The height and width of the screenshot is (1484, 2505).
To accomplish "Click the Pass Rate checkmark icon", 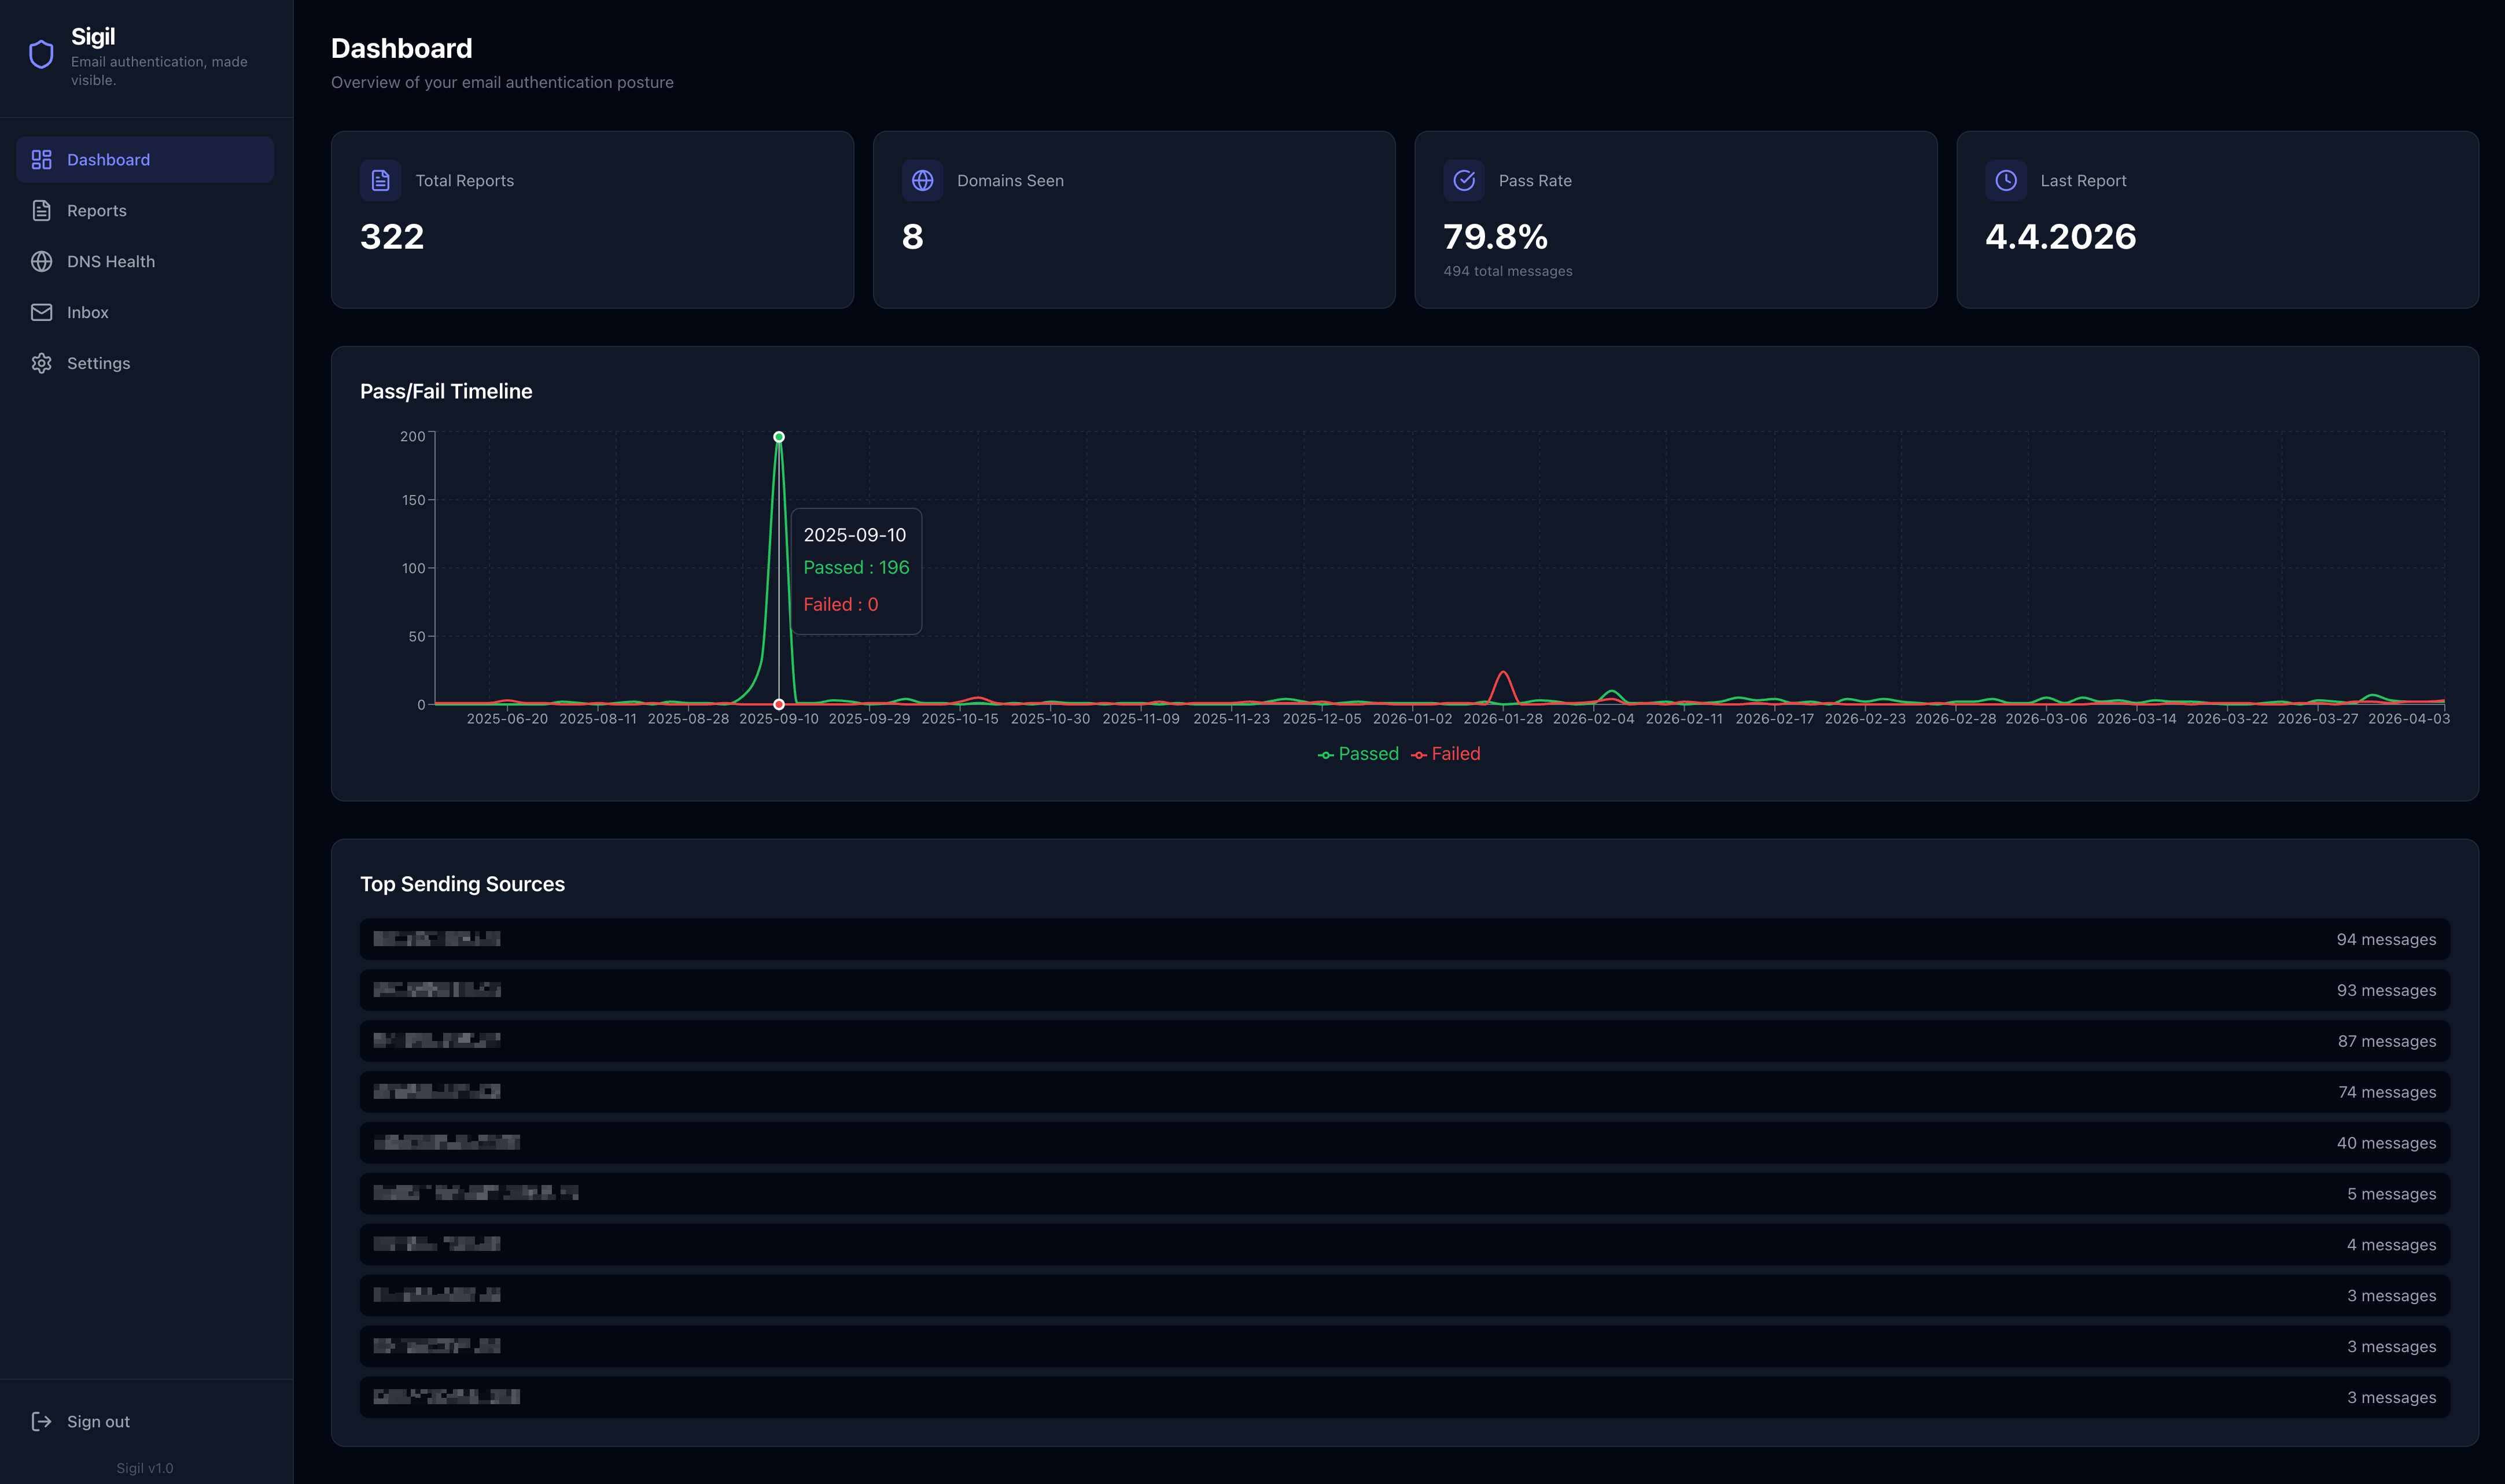I will (1464, 181).
